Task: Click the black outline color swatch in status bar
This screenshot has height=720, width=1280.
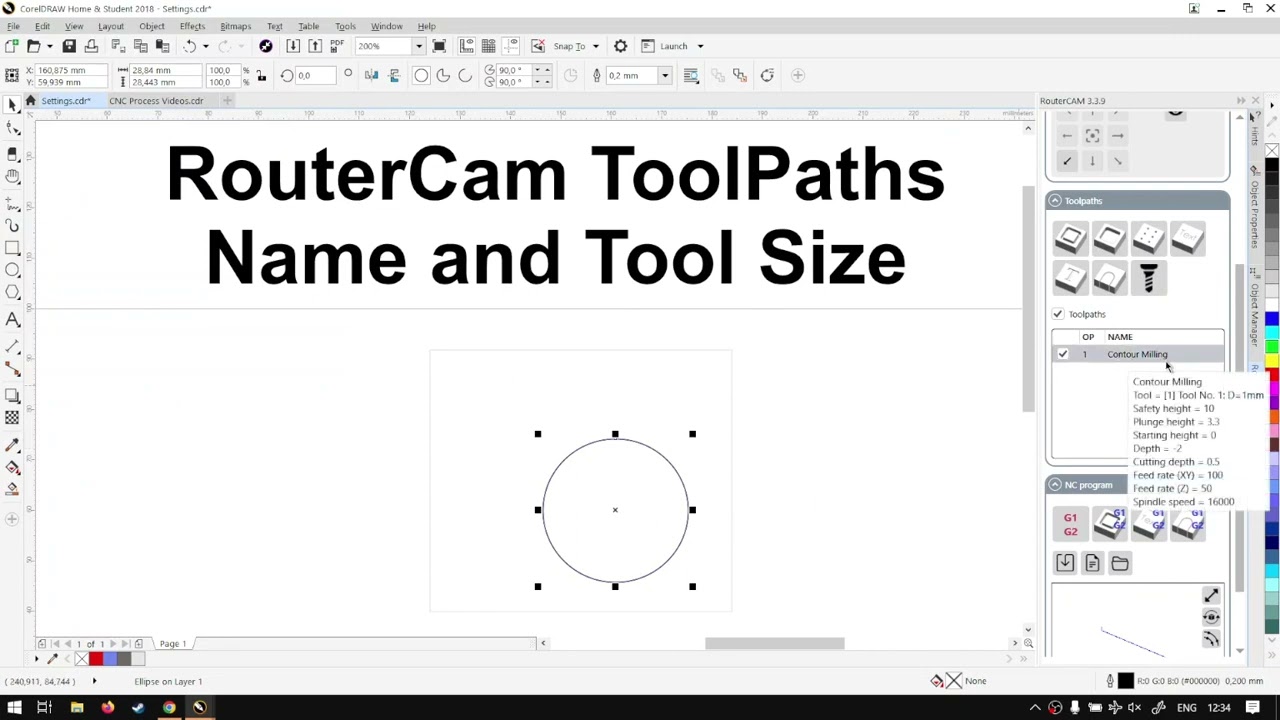Action: coord(1126,681)
